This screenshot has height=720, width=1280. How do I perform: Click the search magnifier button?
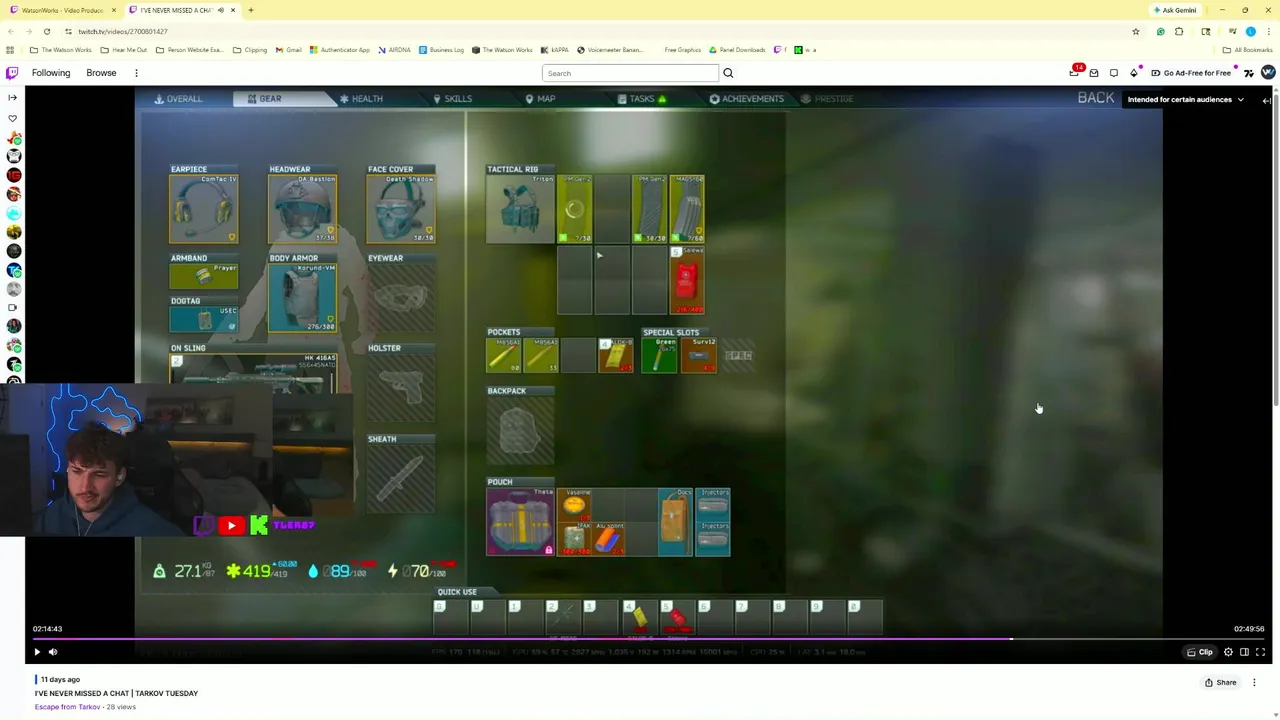(x=728, y=73)
